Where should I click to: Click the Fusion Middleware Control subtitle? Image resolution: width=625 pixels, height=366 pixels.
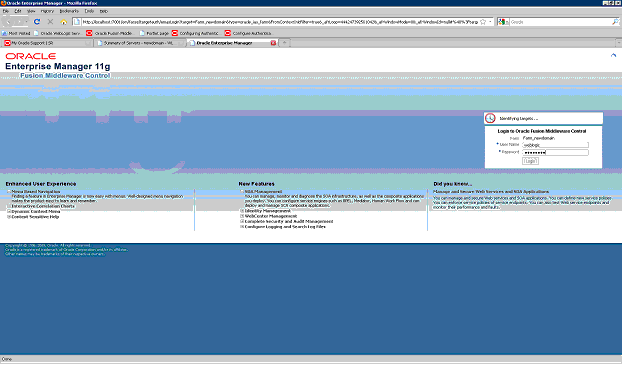(x=65, y=76)
